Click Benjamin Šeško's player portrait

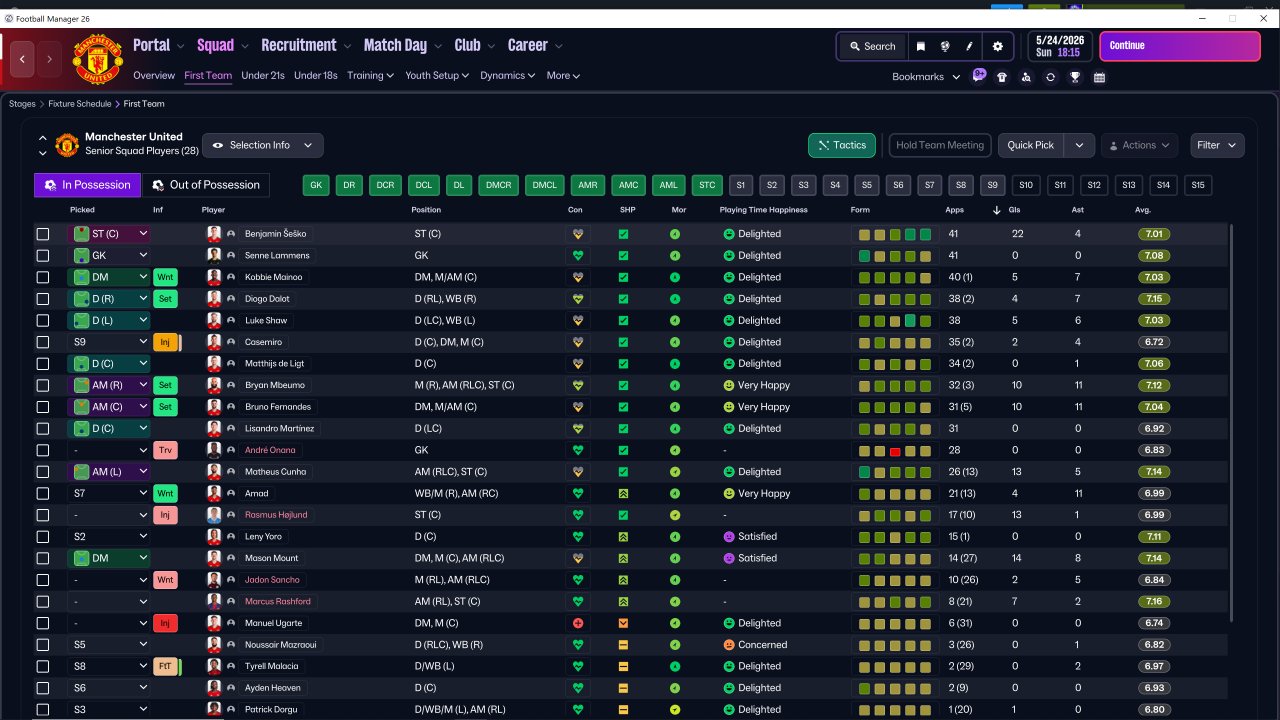click(213, 234)
